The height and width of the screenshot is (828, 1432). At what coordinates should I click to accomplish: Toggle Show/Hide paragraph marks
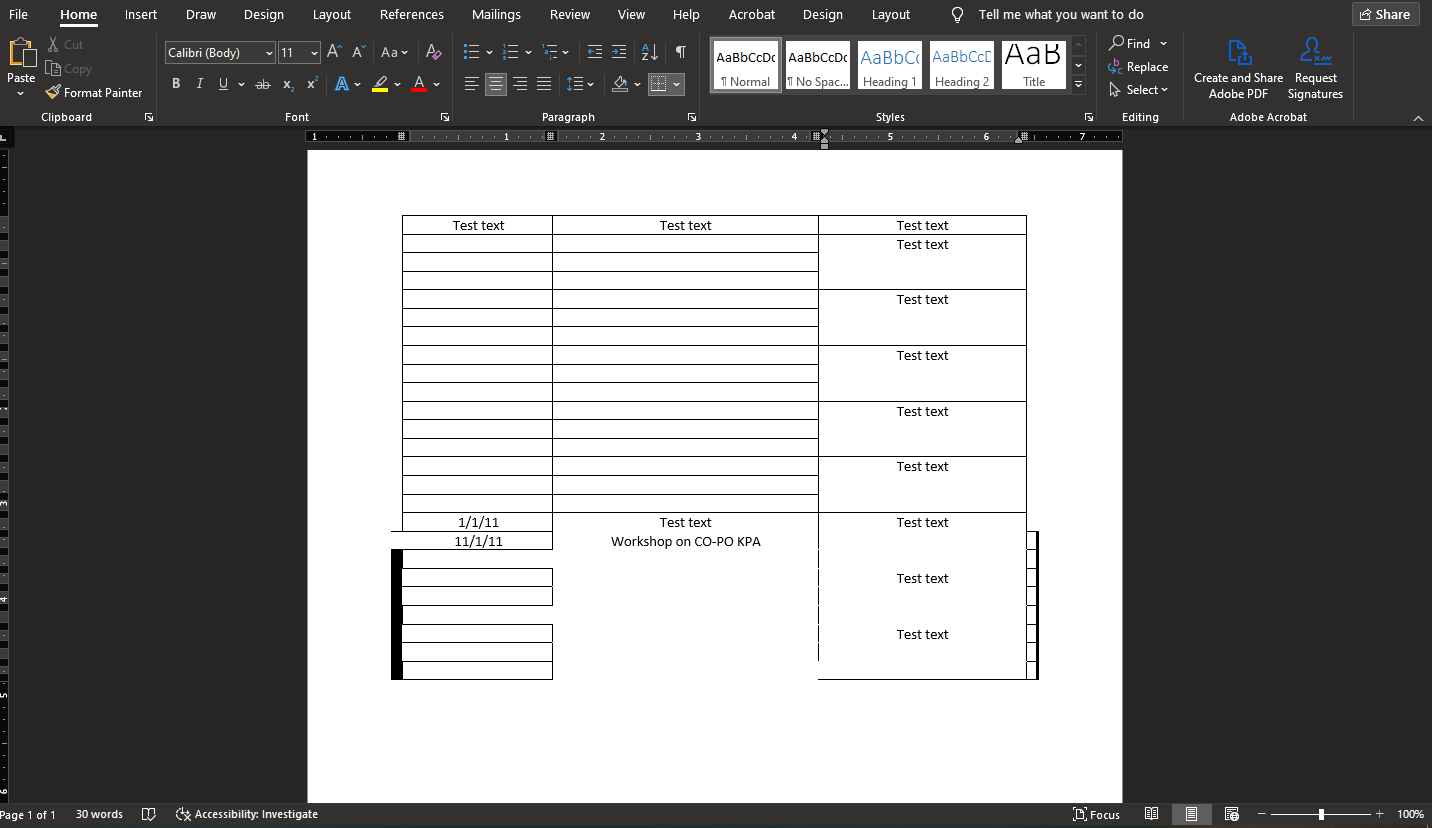point(681,53)
